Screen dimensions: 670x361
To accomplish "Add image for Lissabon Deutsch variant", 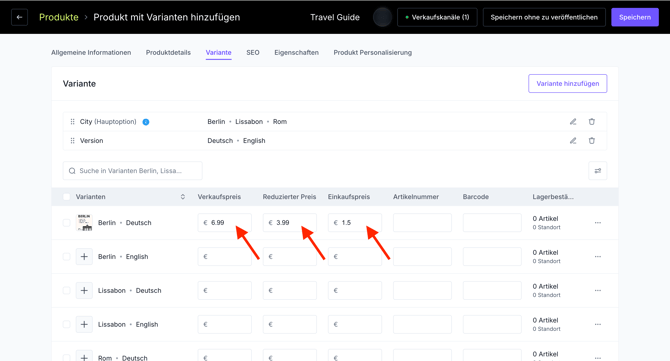I will [x=84, y=291].
